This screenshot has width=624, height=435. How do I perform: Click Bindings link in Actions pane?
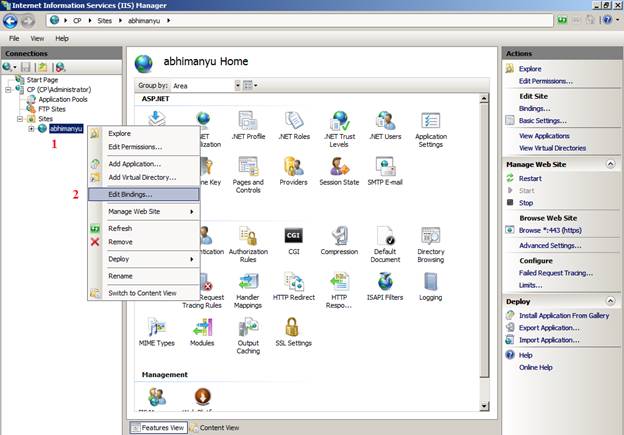coord(534,108)
